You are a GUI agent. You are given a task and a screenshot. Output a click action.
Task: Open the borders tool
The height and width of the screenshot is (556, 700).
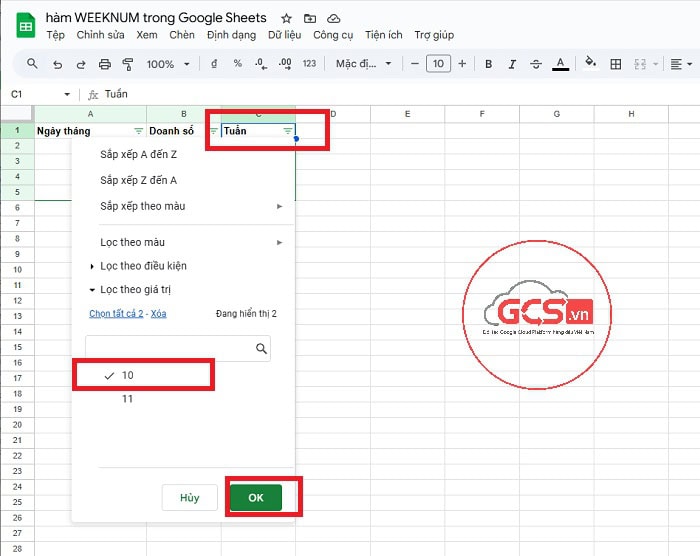tap(615, 64)
